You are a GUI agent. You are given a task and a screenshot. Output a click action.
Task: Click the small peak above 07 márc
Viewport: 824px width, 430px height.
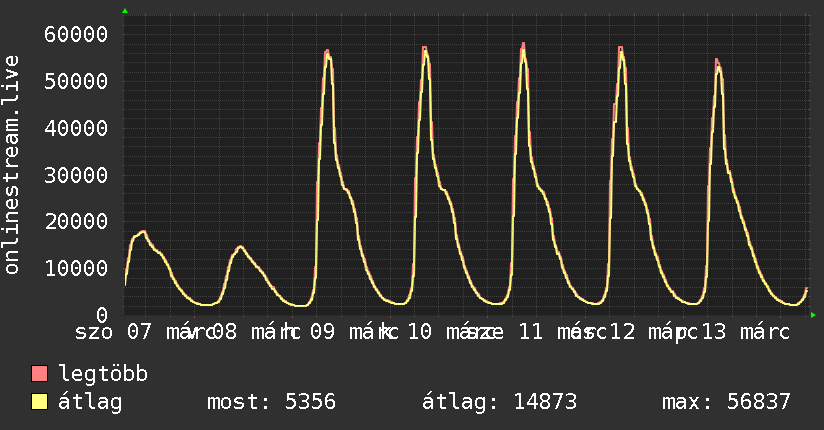pos(143,232)
